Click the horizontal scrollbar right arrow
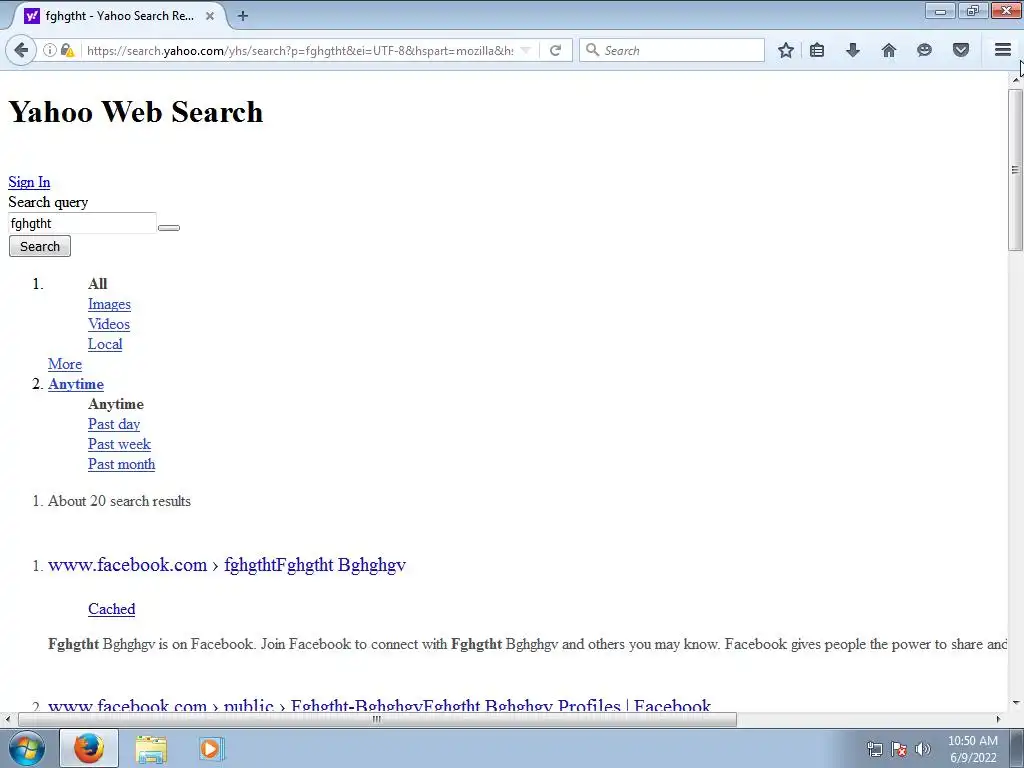 click(x=998, y=719)
